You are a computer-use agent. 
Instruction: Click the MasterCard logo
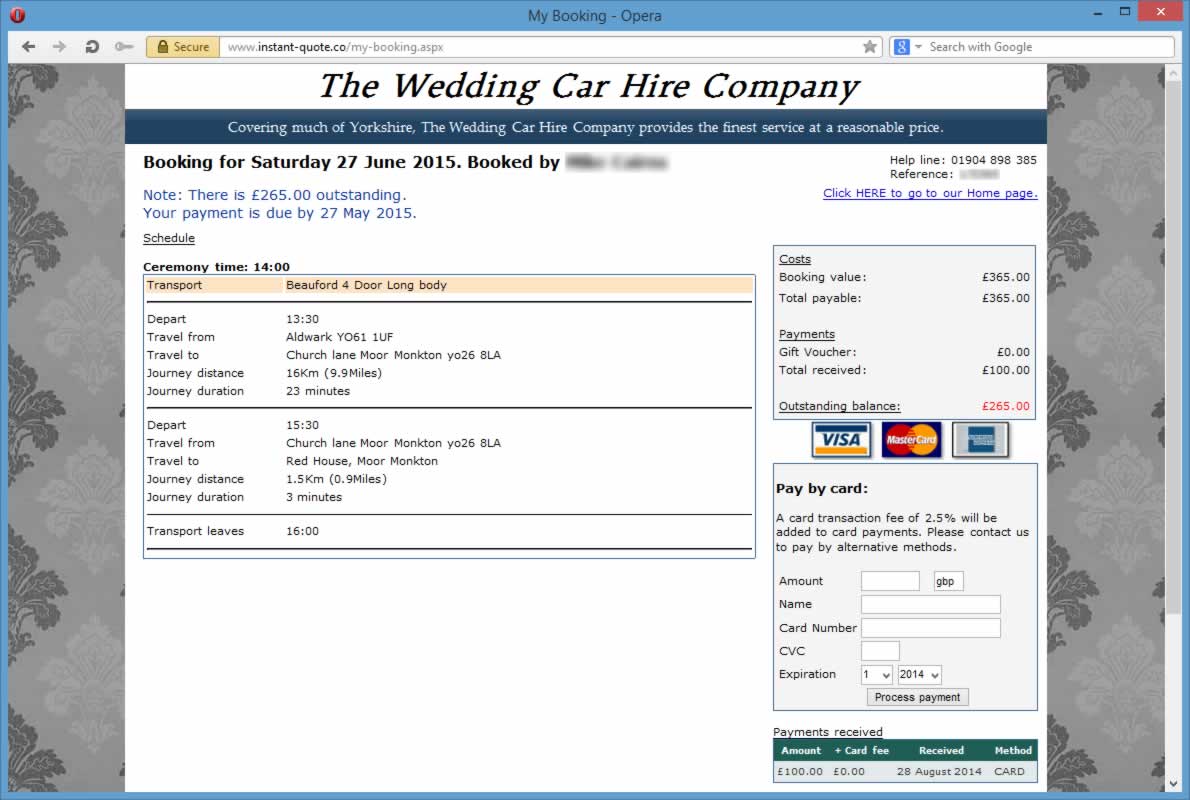(911, 440)
